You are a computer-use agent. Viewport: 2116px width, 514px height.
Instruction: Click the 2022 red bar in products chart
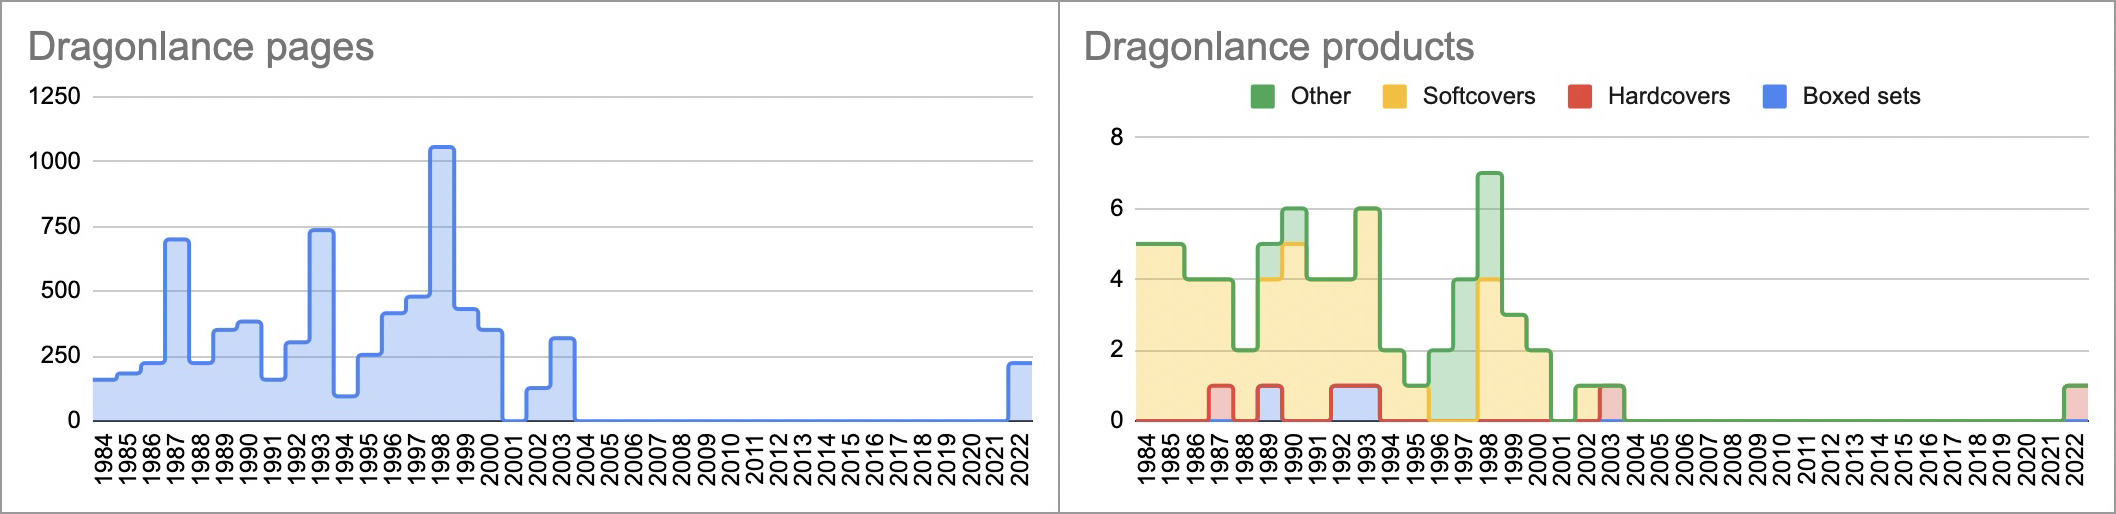coord(2076,403)
